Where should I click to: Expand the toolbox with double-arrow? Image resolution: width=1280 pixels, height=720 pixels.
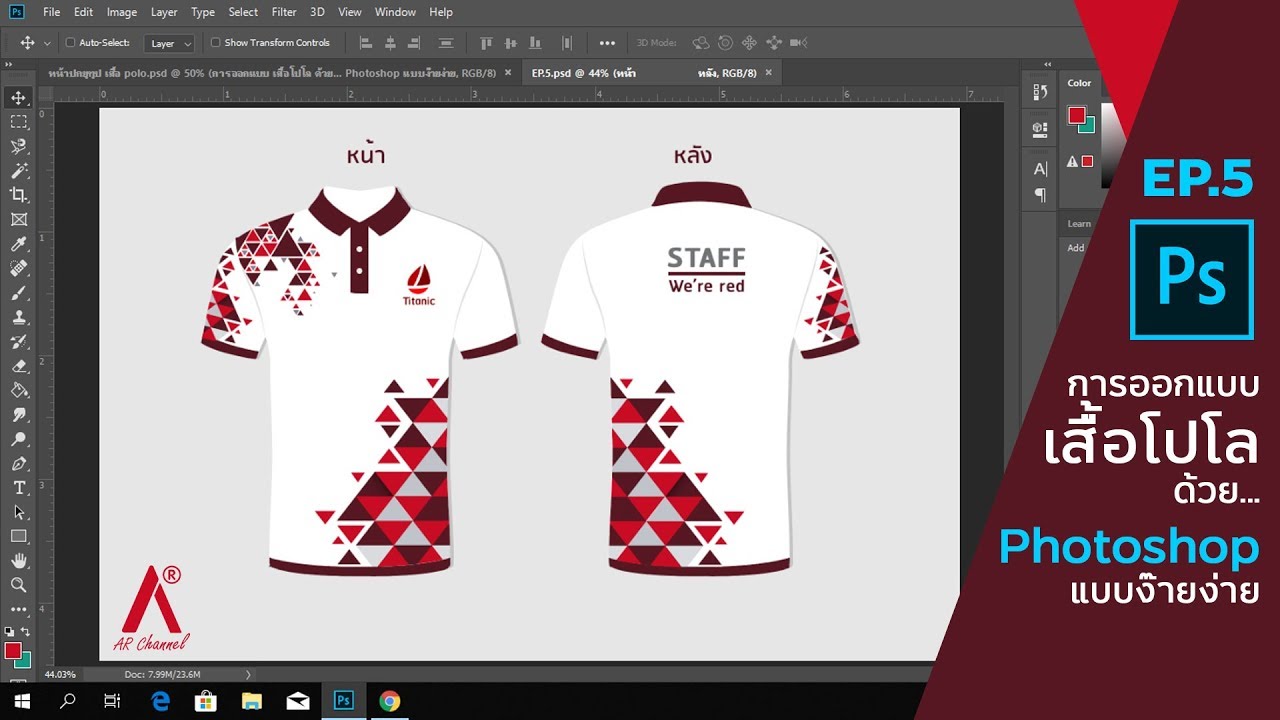(9, 65)
